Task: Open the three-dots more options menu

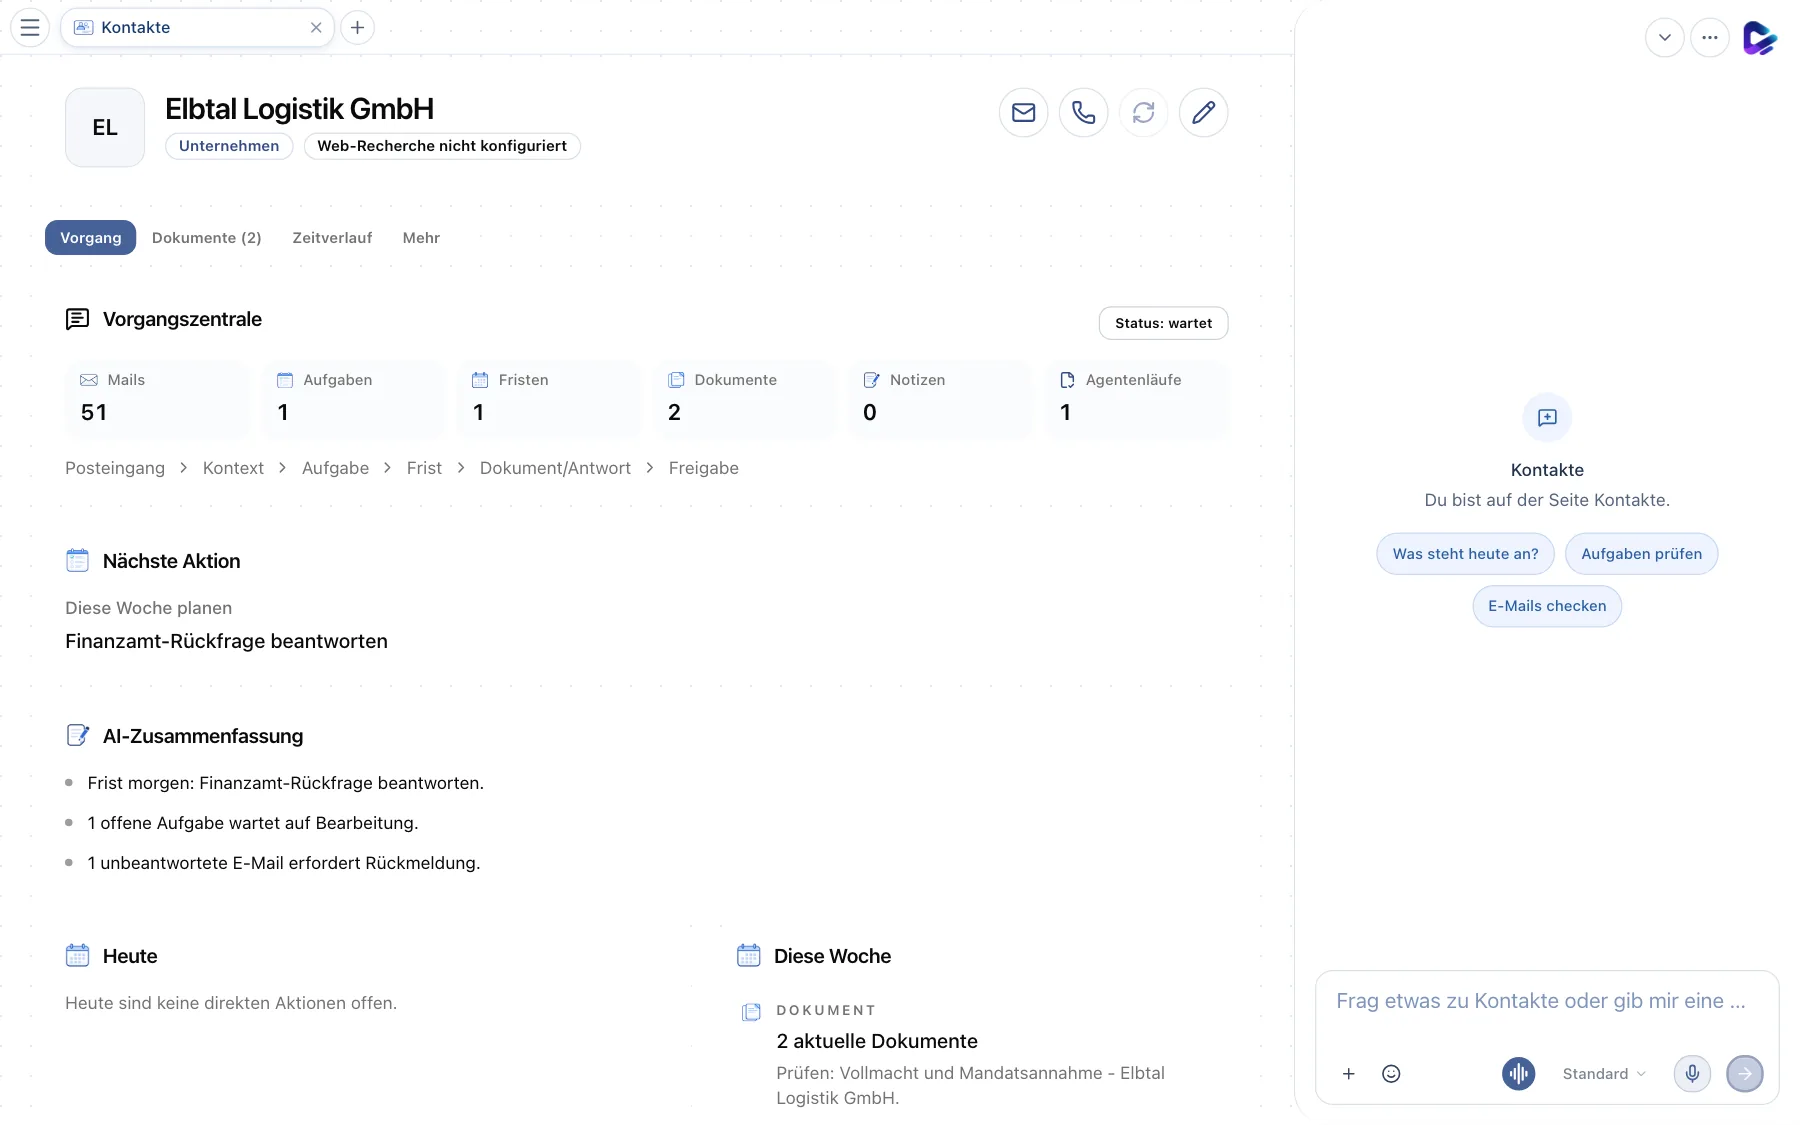Action: (x=1709, y=38)
